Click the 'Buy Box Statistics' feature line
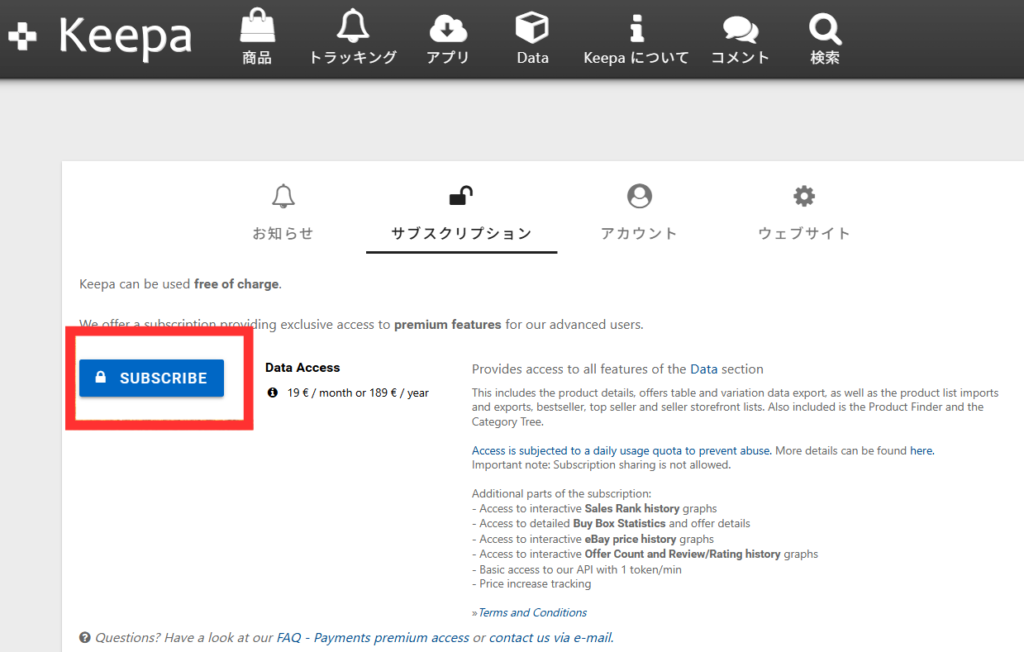The height and width of the screenshot is (652, 1024). (x=611, y=523)
